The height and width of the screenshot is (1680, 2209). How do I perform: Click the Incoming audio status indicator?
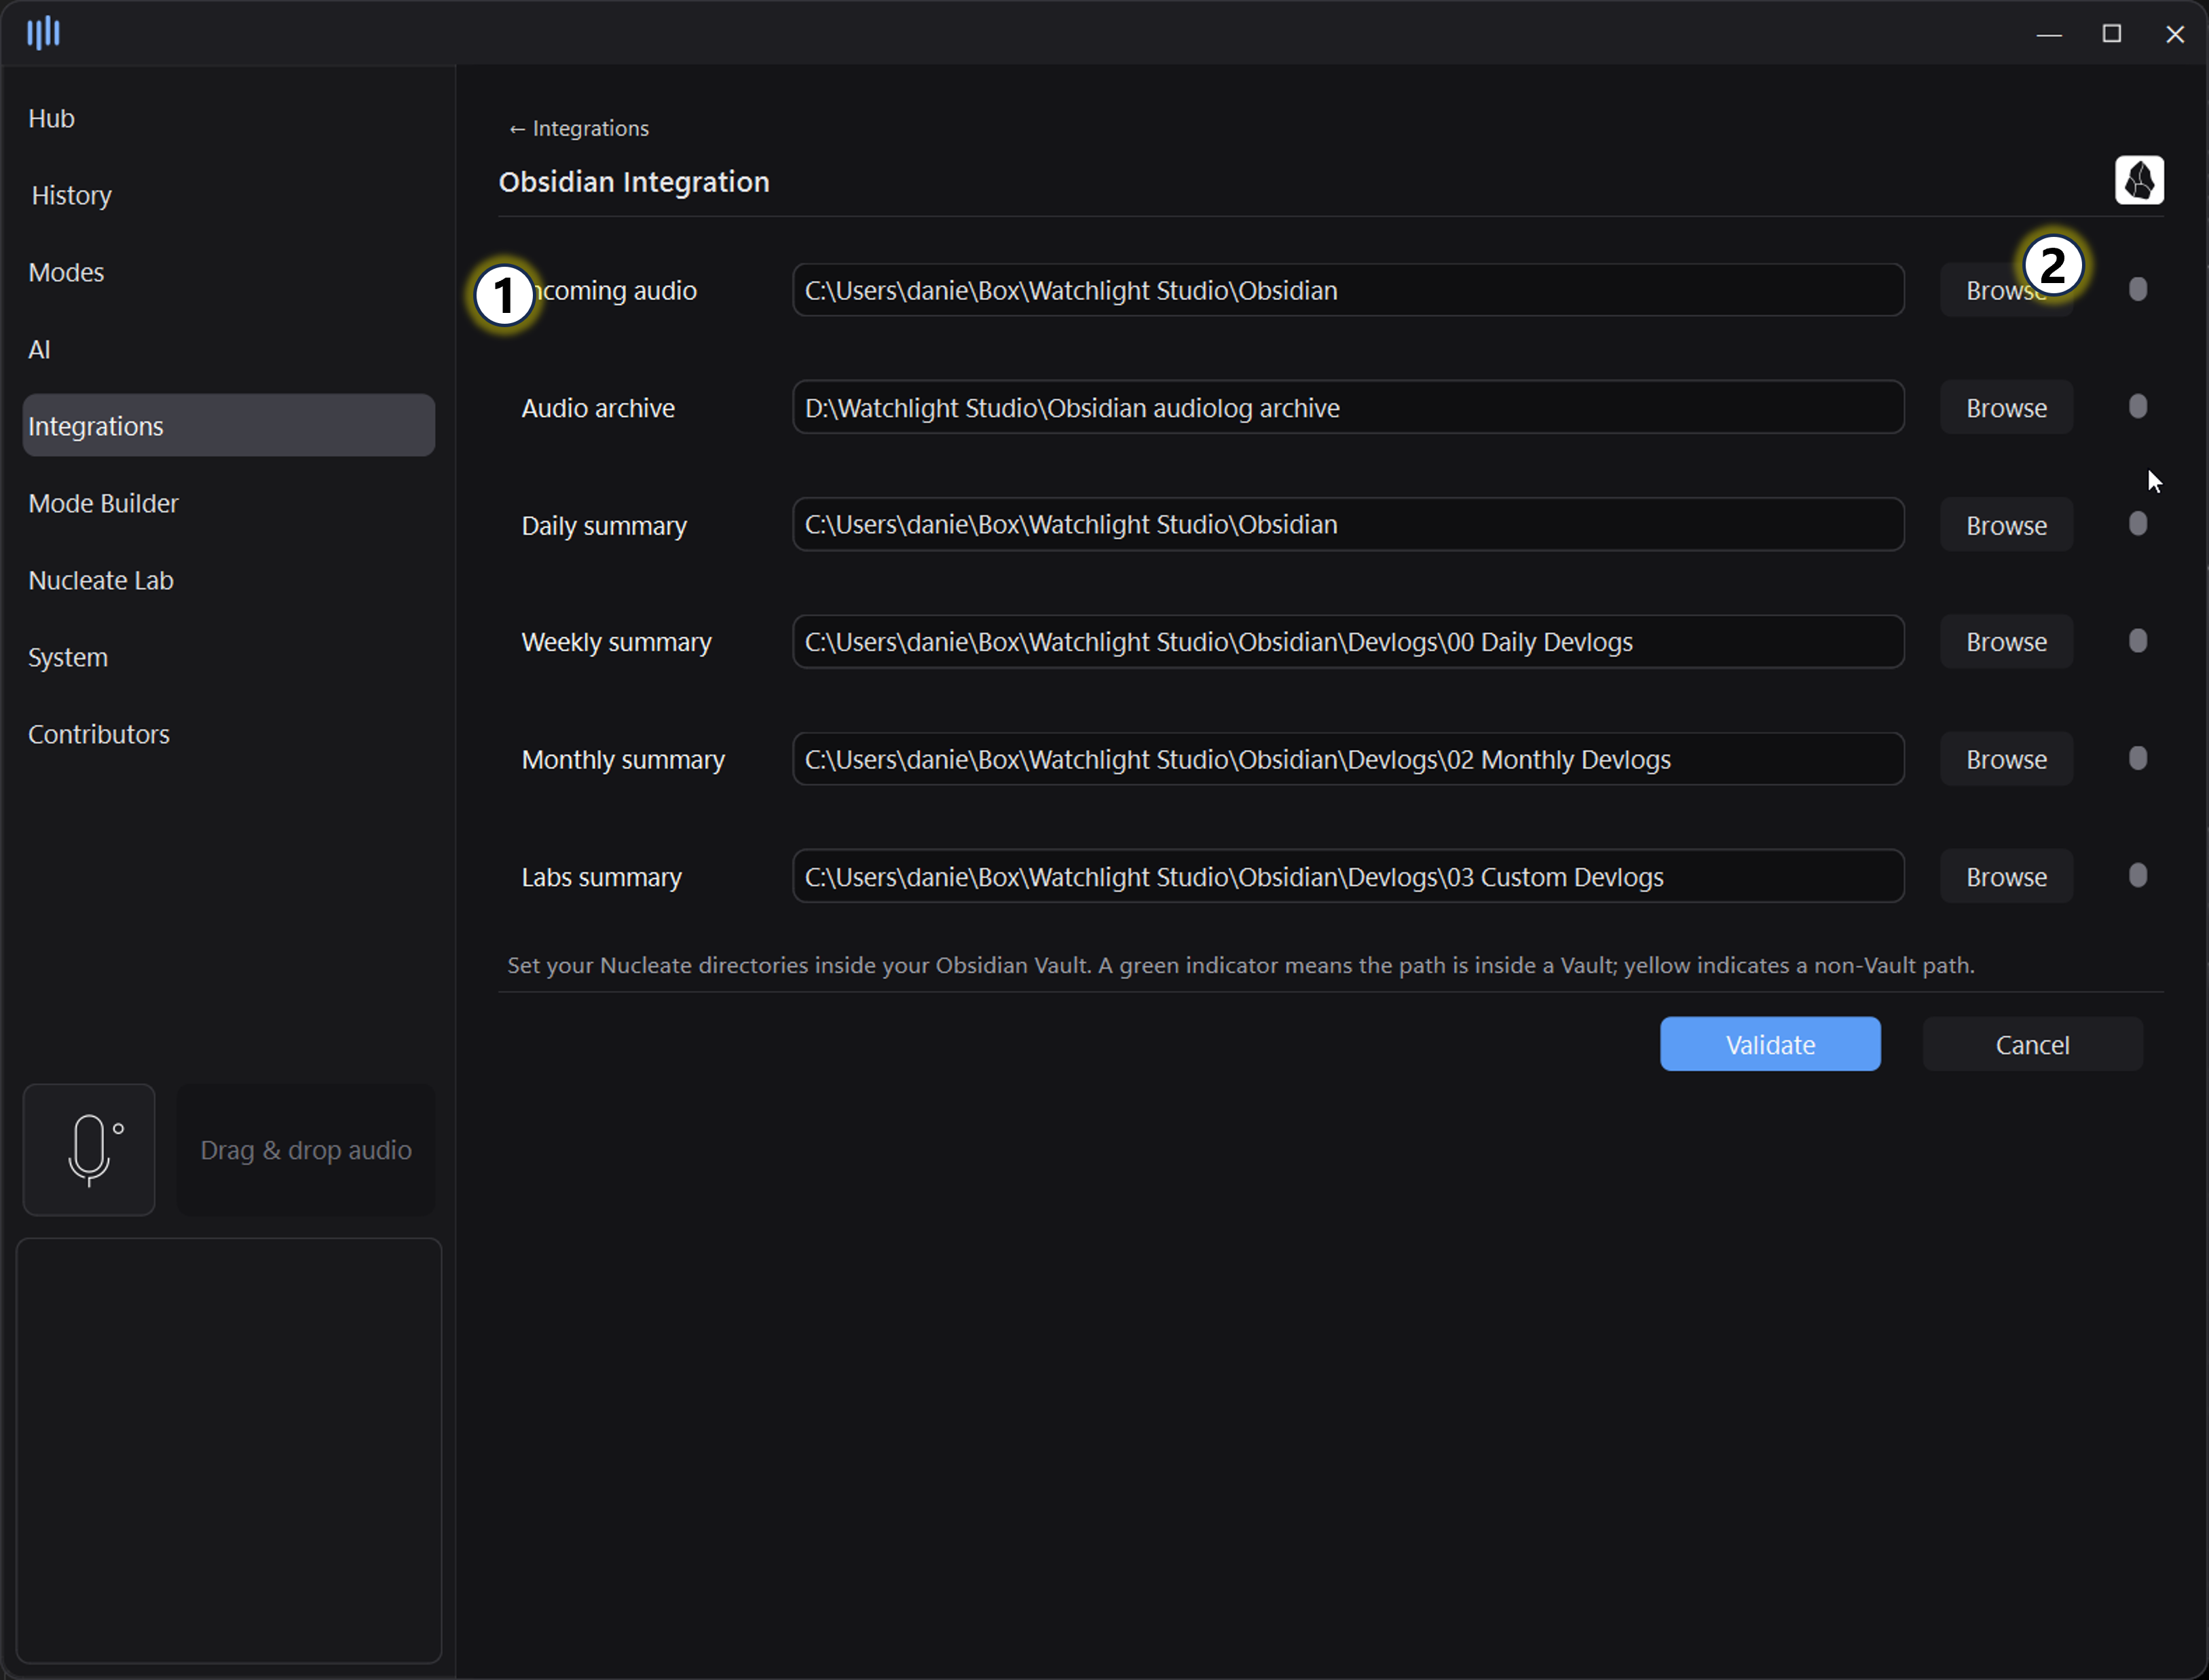[x=2138, y=290]
